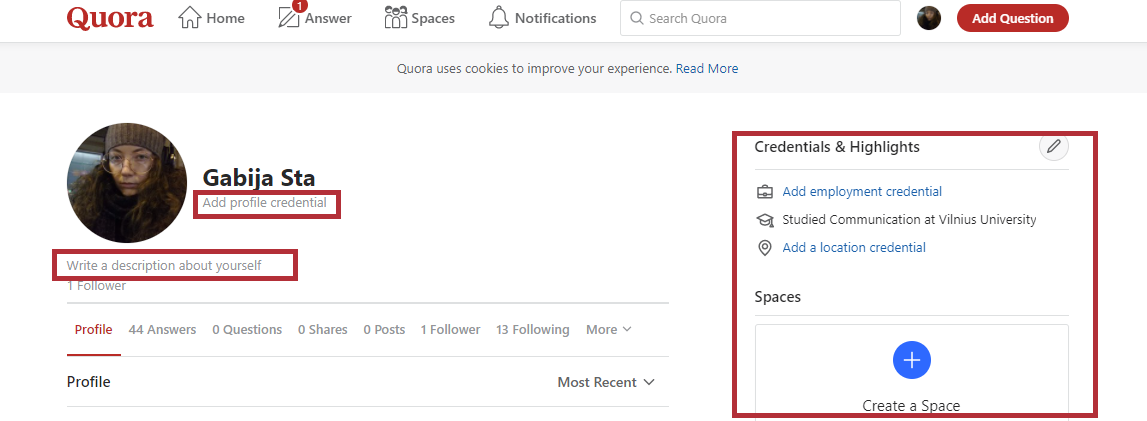Click Add a location credential link
The image size is (1147, 421).
pyautogui.click(x=853, y=247)
